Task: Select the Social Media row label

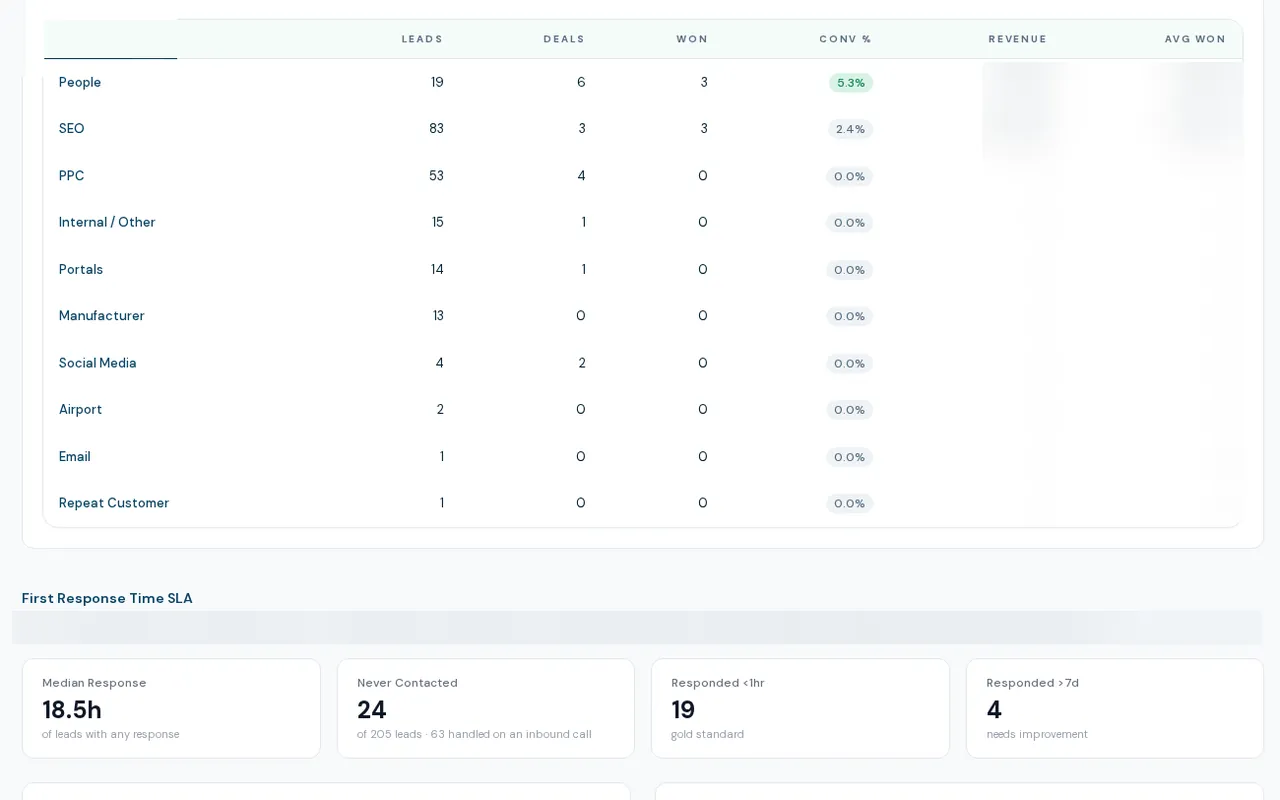Action: 98,363
